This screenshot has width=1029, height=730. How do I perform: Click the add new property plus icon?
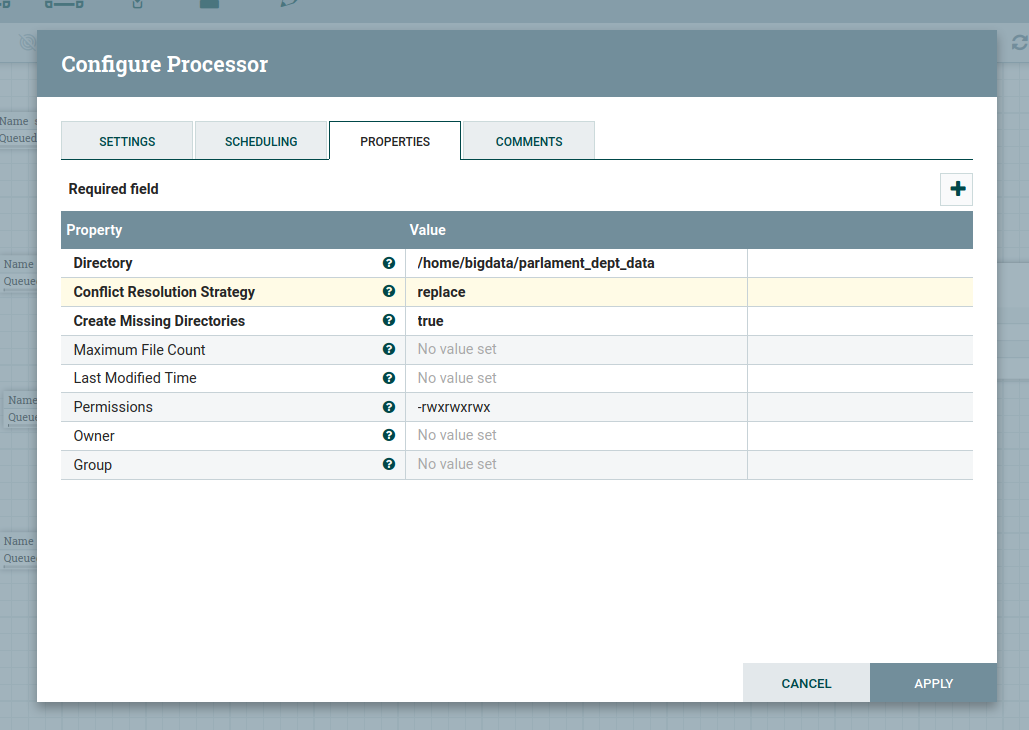coord(956,189)
